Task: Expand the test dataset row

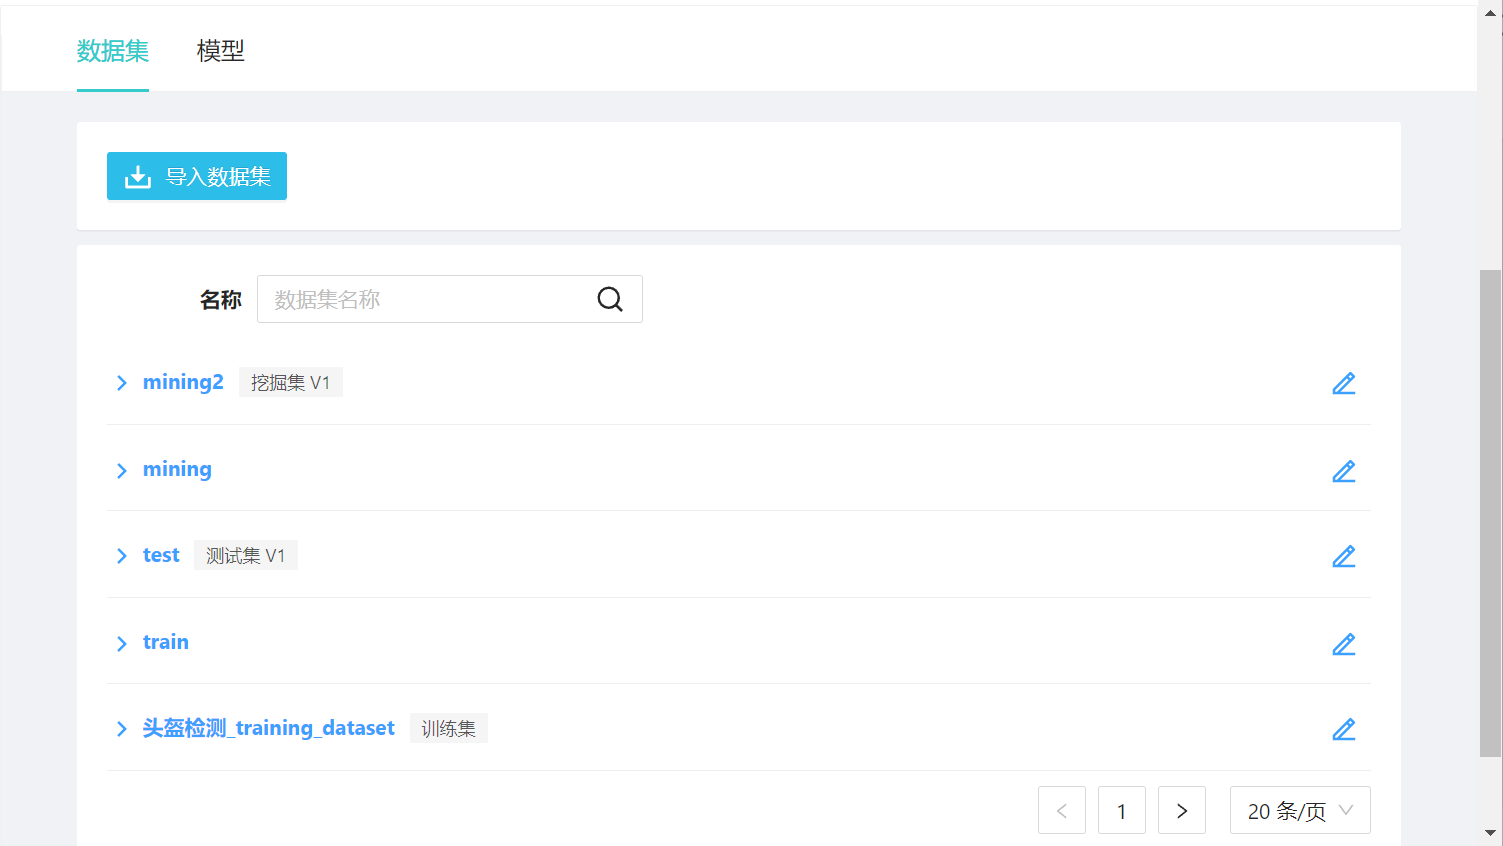Action: coord(121,556)
